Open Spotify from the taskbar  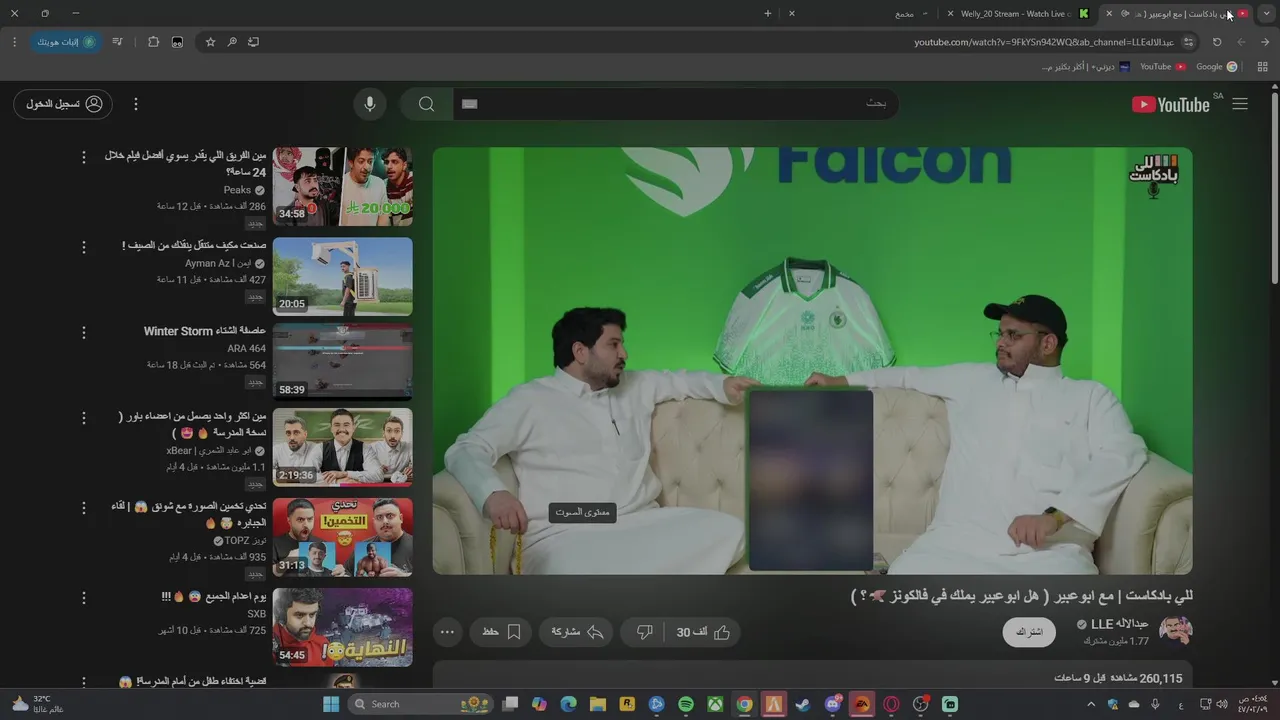click(686, 704)
